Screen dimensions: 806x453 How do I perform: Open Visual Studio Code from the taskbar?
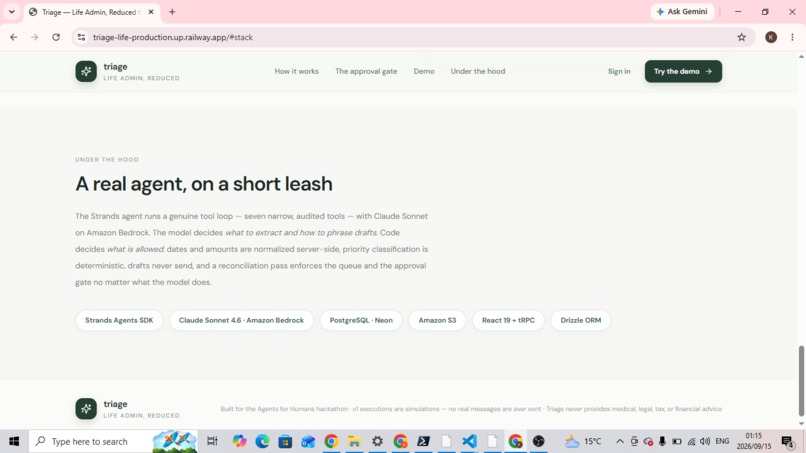pos(469,441)
